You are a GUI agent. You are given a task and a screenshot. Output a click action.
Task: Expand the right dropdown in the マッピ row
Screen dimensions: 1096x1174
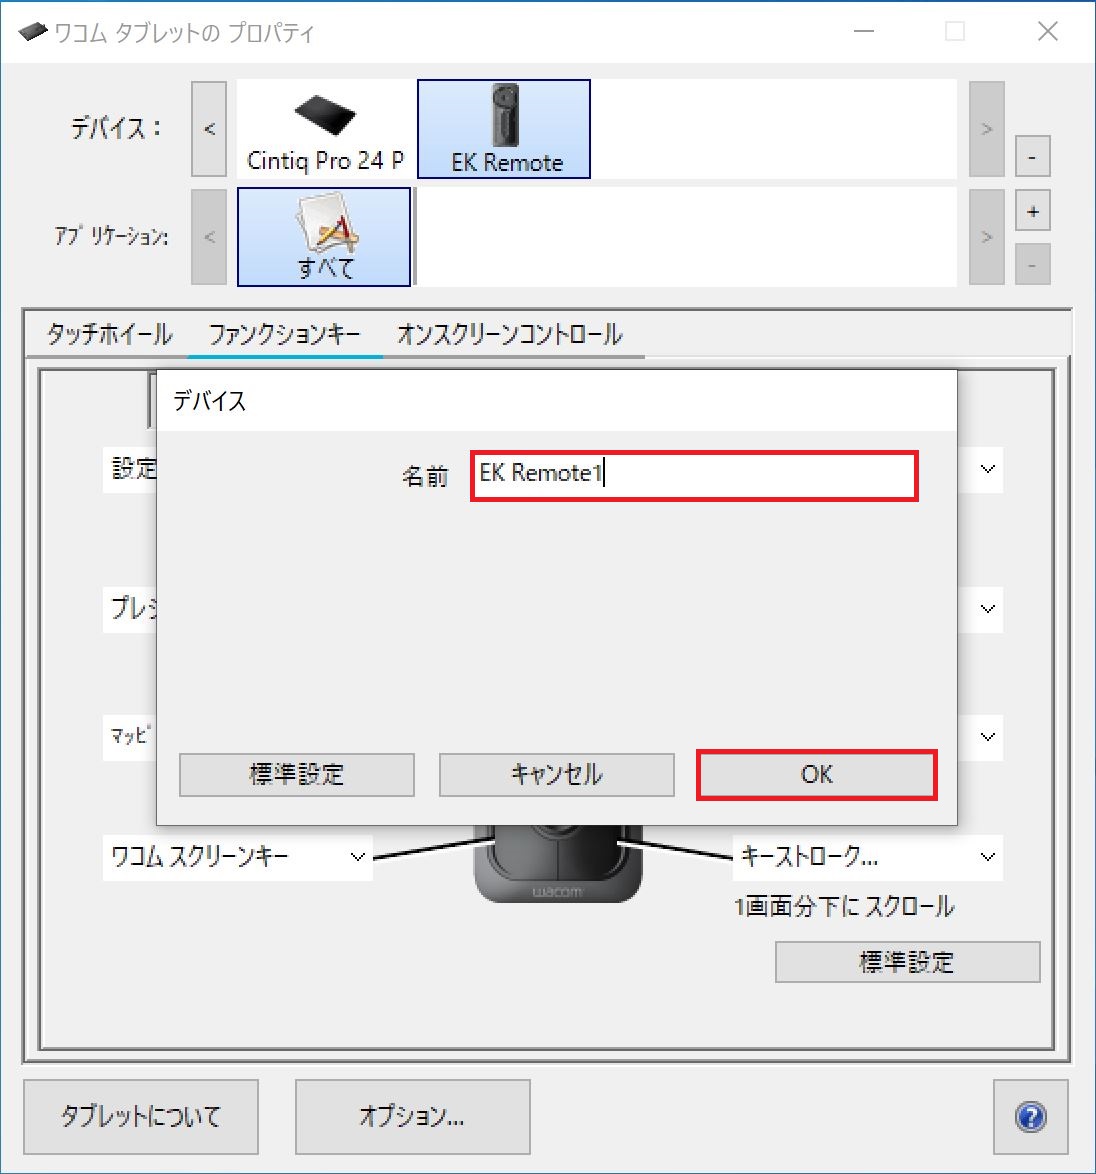(x=987, y=737)
